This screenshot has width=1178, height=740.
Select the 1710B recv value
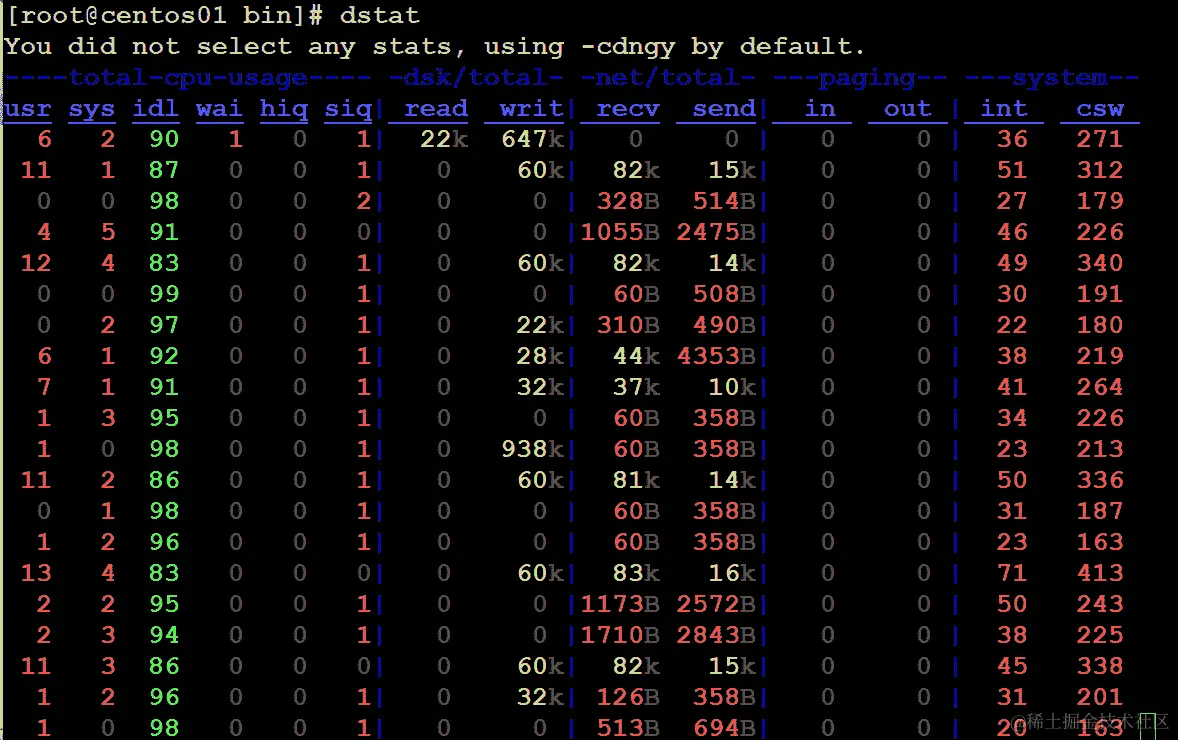point(620,636)
